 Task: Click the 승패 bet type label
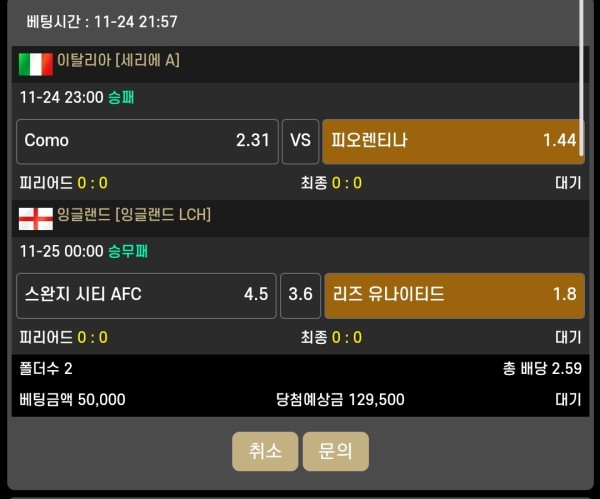tap(122, 97)
